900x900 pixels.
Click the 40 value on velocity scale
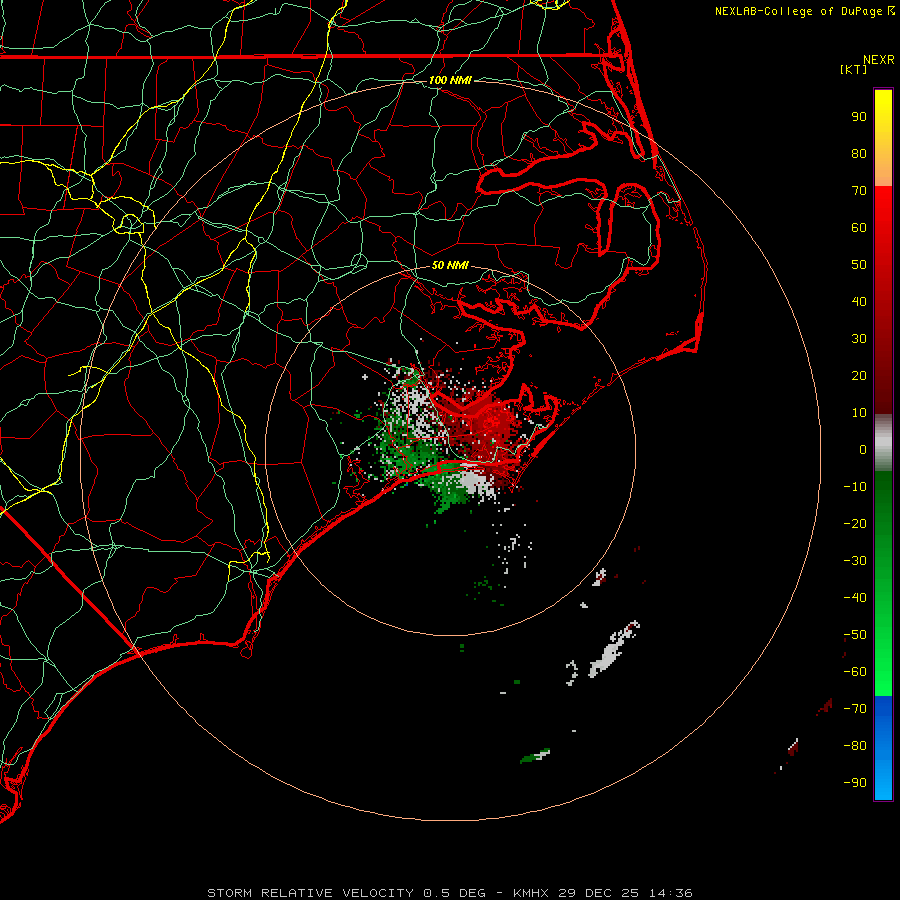859,302
